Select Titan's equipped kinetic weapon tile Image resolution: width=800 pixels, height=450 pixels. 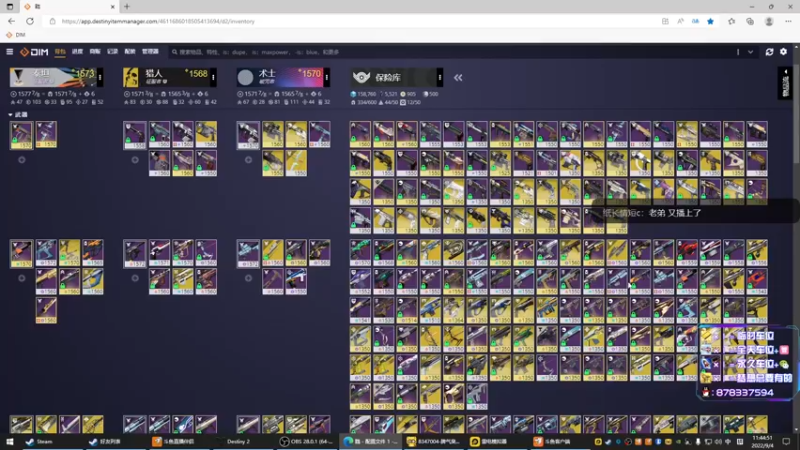[x=21, y=135]
